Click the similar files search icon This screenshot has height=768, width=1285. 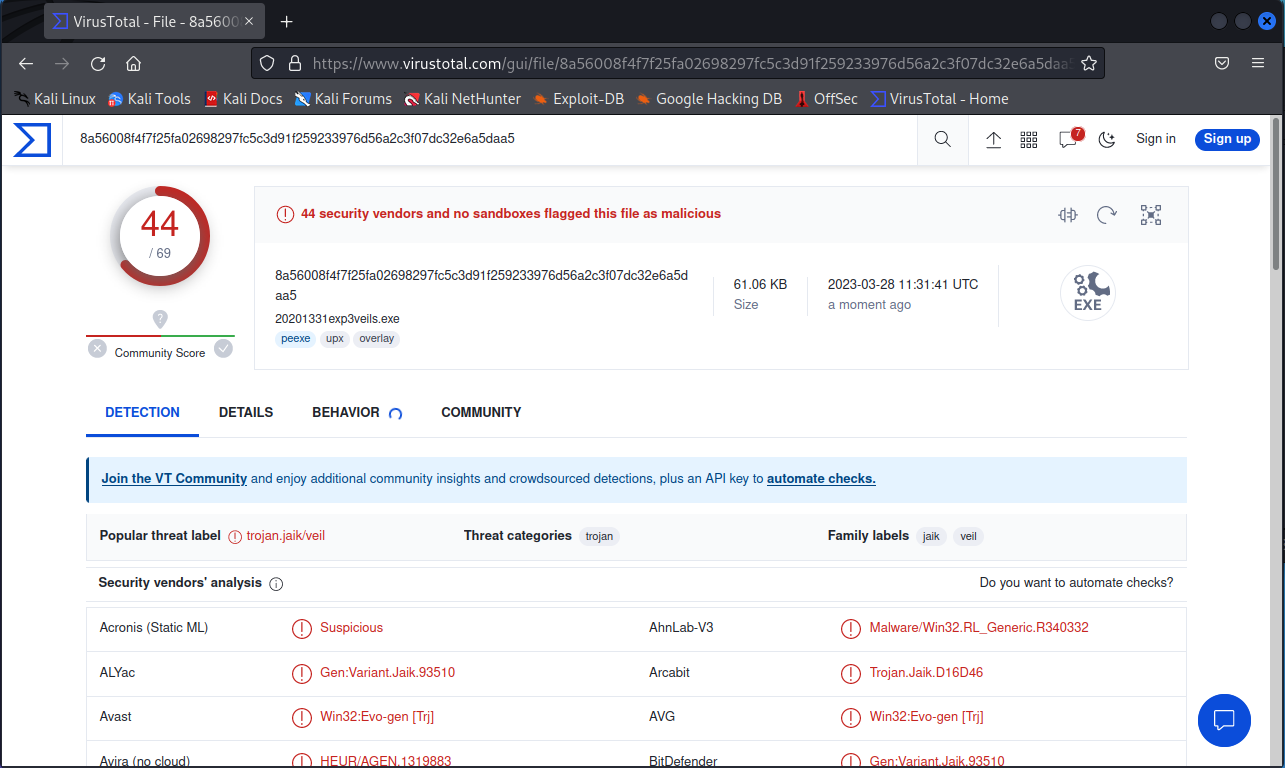coord(1068,214)
